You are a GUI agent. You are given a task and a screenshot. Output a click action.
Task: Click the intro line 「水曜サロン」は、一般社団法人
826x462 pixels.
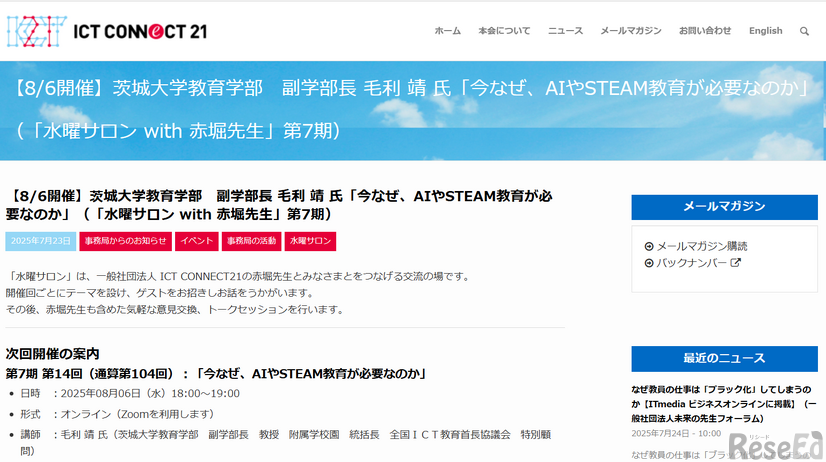(x=239, y=276)
